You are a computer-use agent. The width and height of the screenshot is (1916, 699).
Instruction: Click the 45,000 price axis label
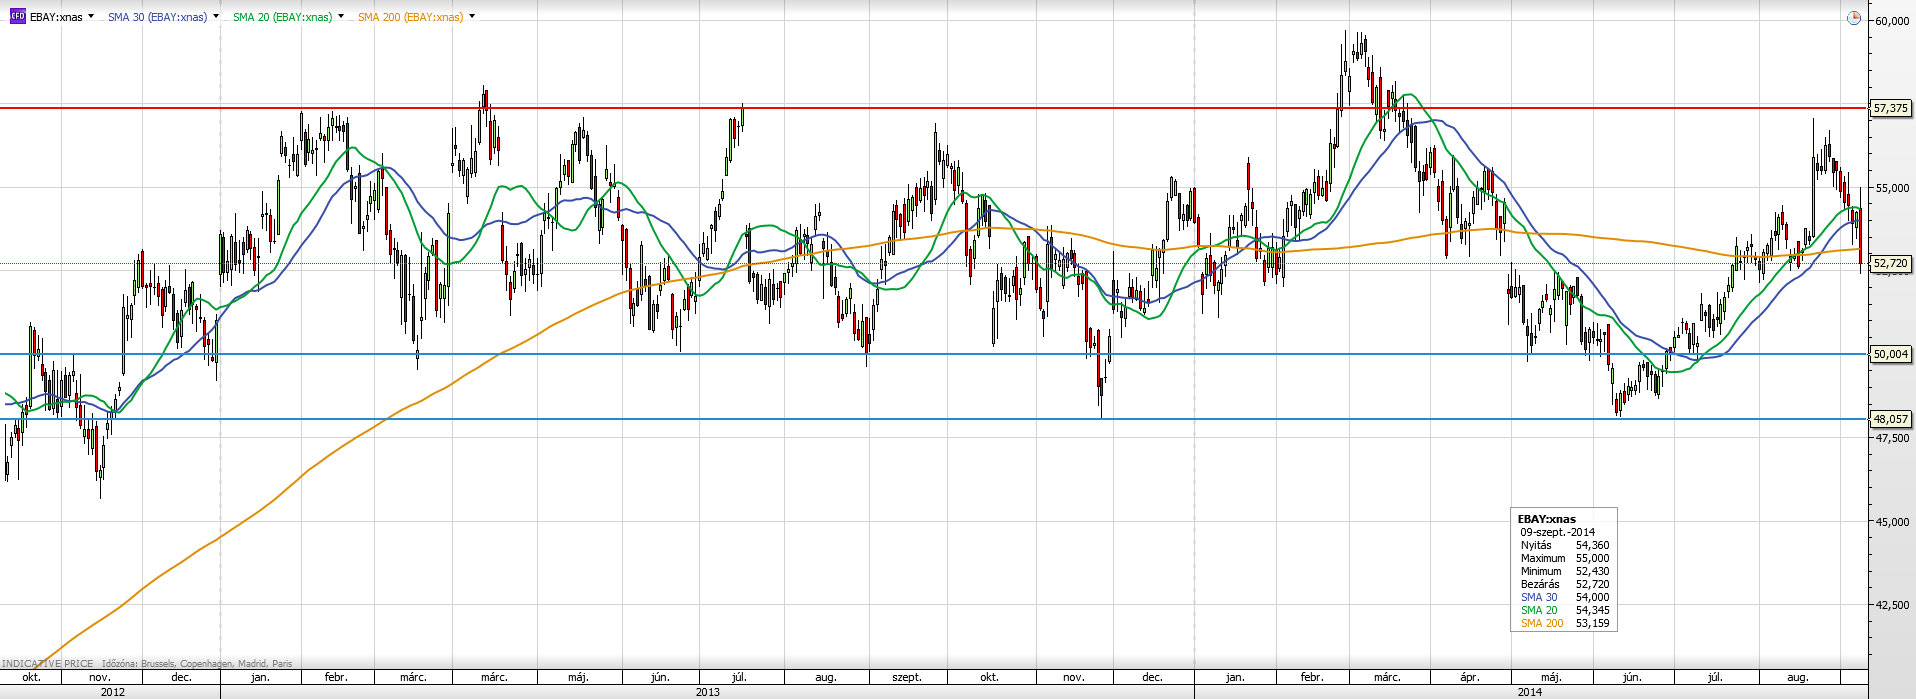click(1891, 522)
